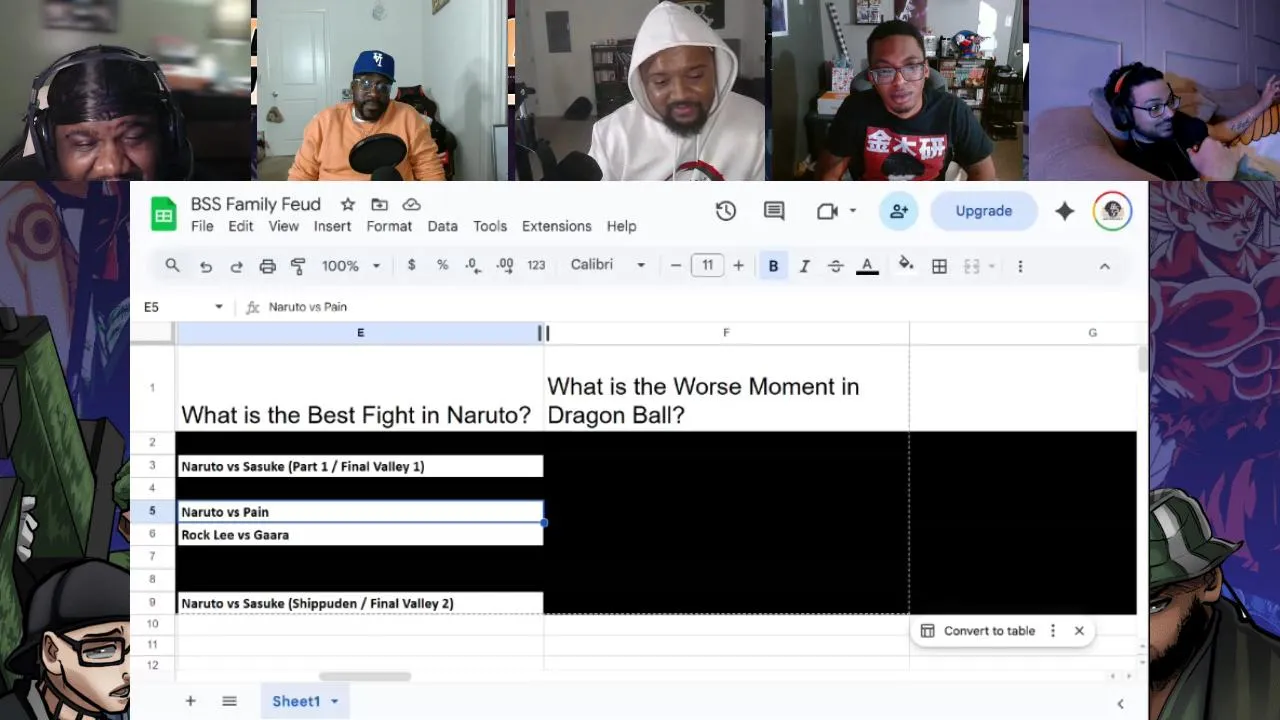Print the spreadsheet
The height and width of the screenshot is (720, 1280).
pos(267,266)
